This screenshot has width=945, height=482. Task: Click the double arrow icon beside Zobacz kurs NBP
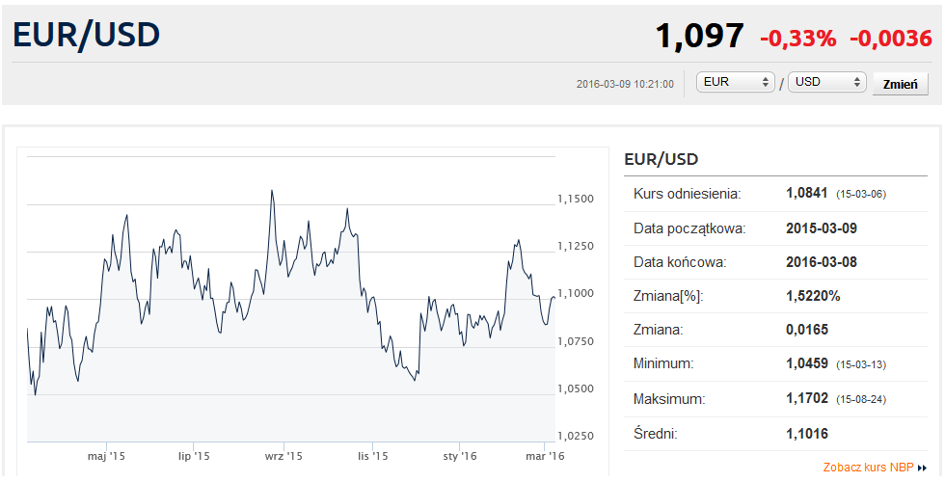tap(922, 468)
